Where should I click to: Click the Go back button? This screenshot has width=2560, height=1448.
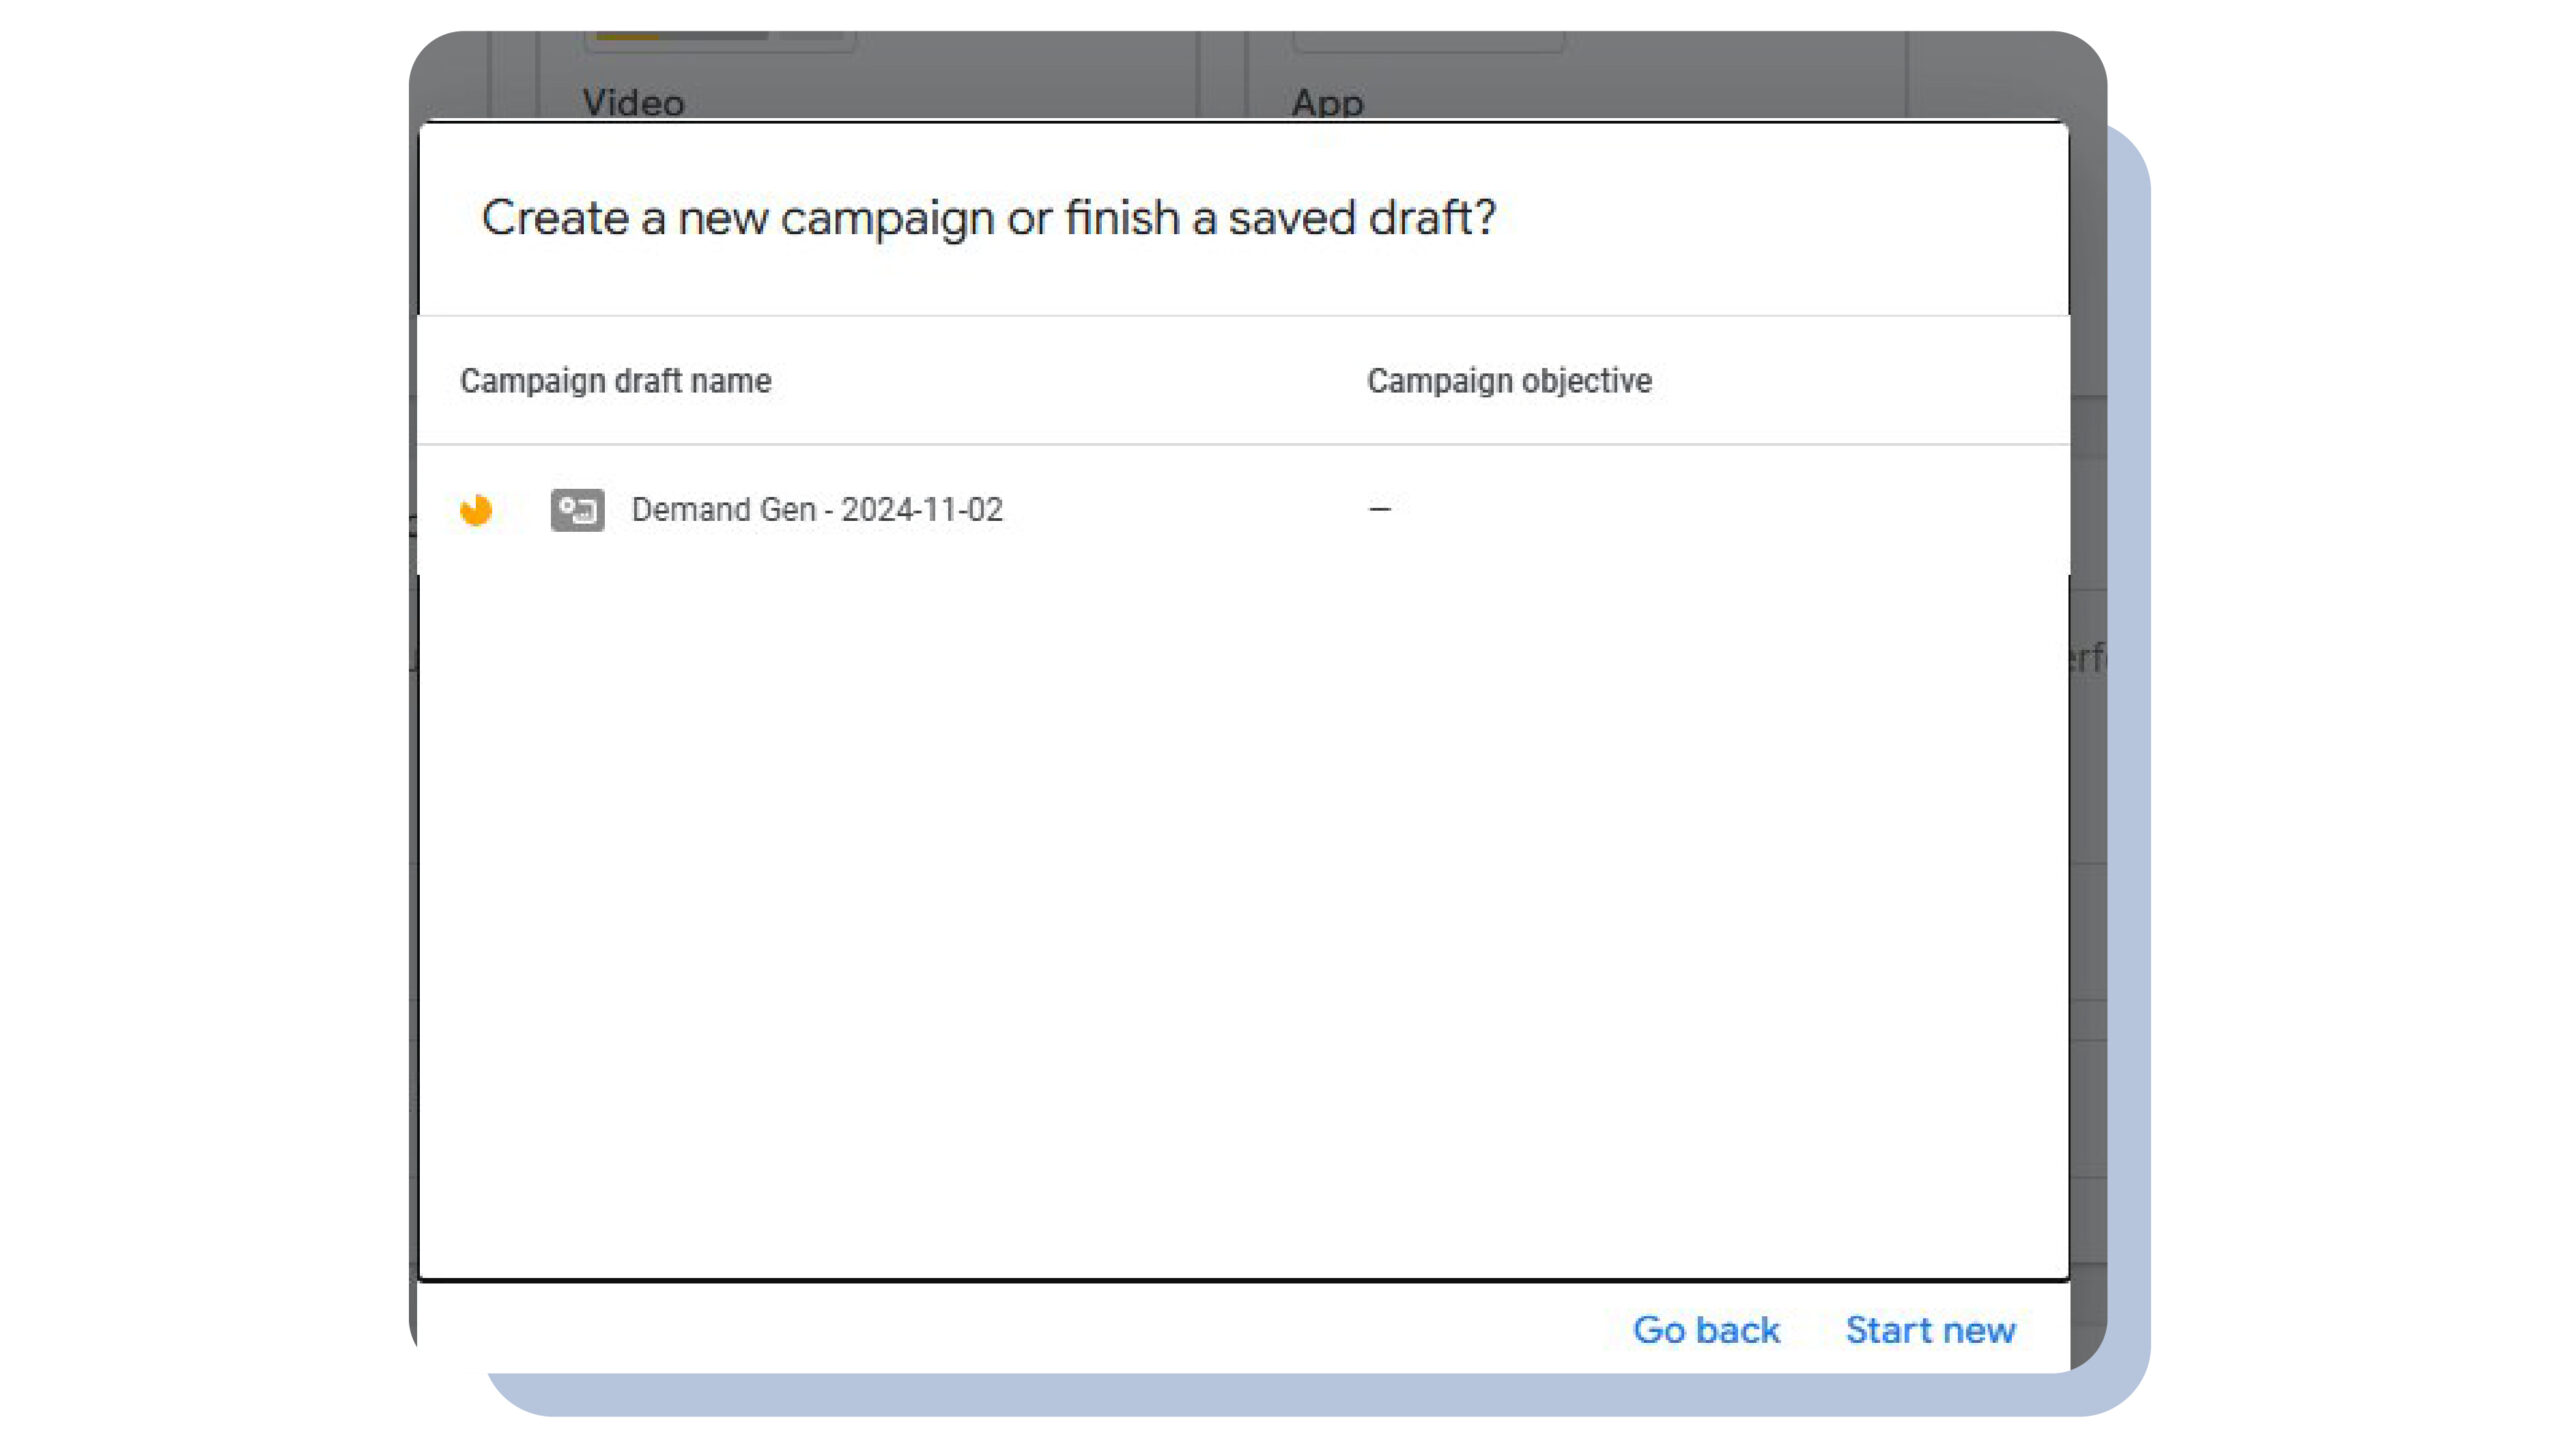coord(1706,1330)
